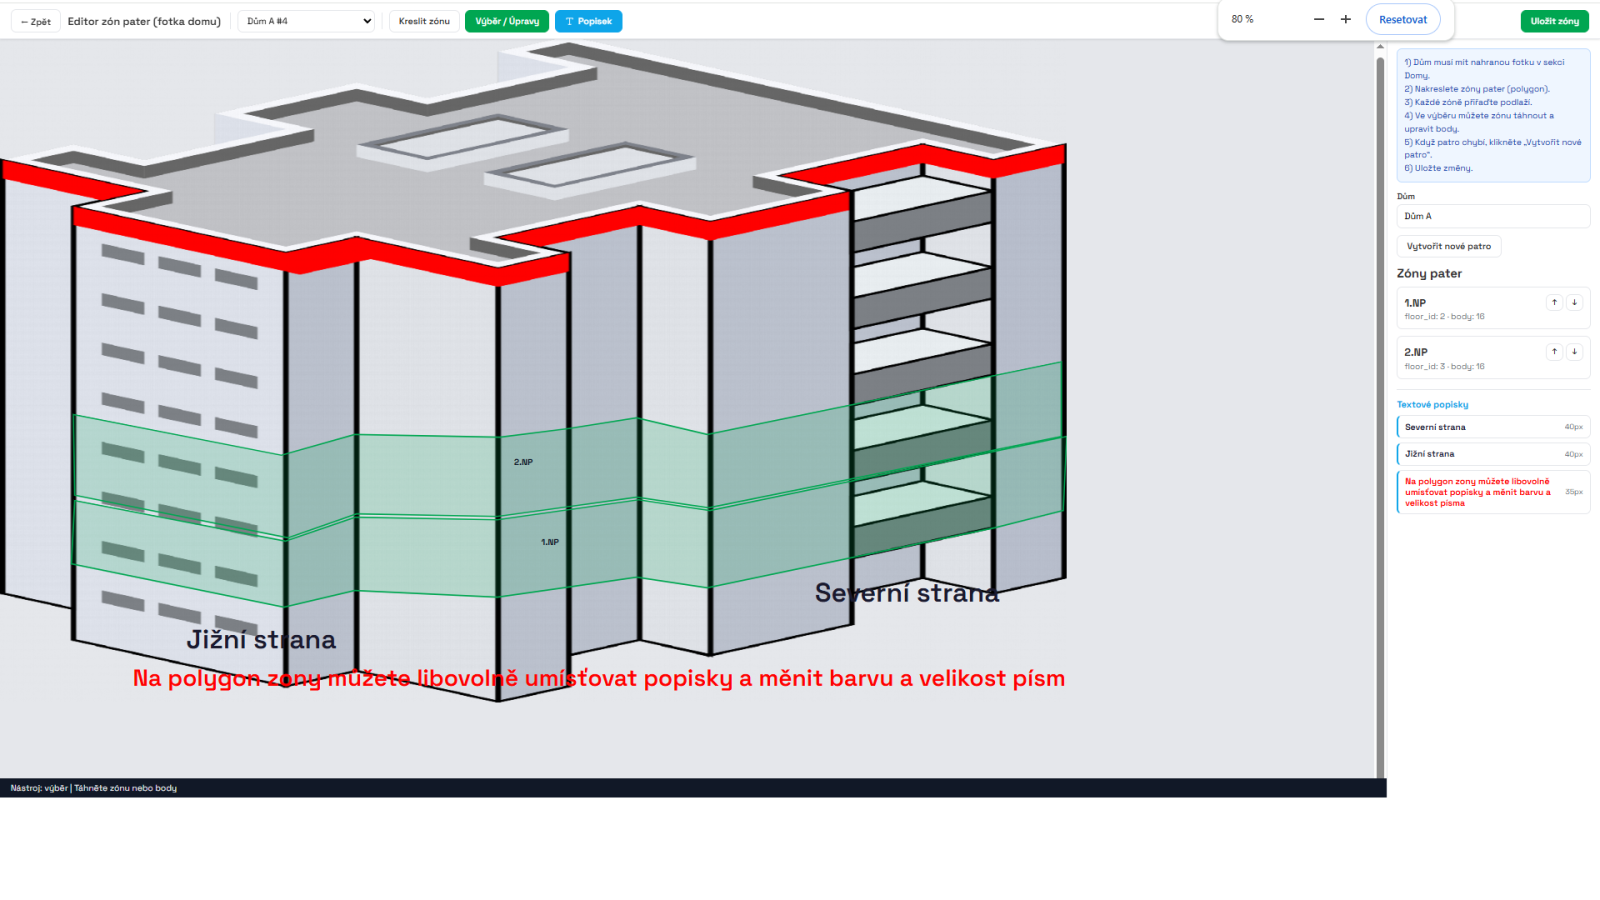Save zones with Uložit zóny
The image size is (1600, 900).
coord(1554,21)
